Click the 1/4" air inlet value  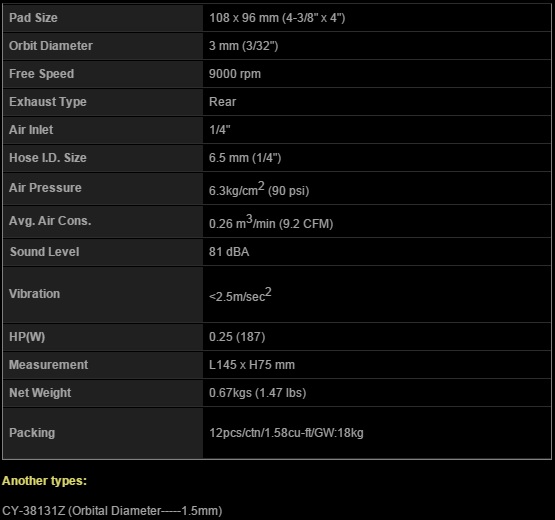pos(220,130)
